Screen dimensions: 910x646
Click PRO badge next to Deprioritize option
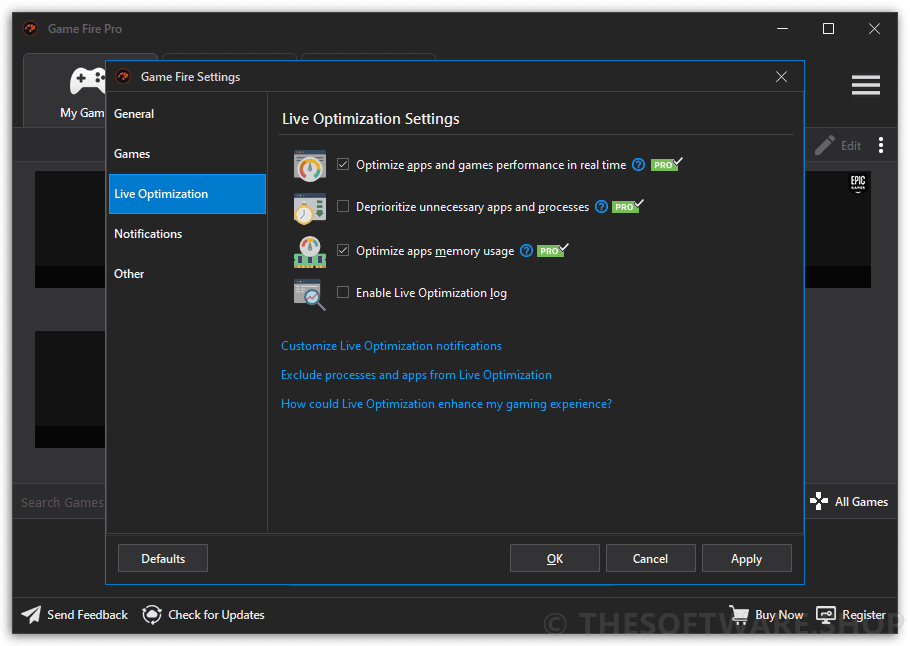coord(628,206)
